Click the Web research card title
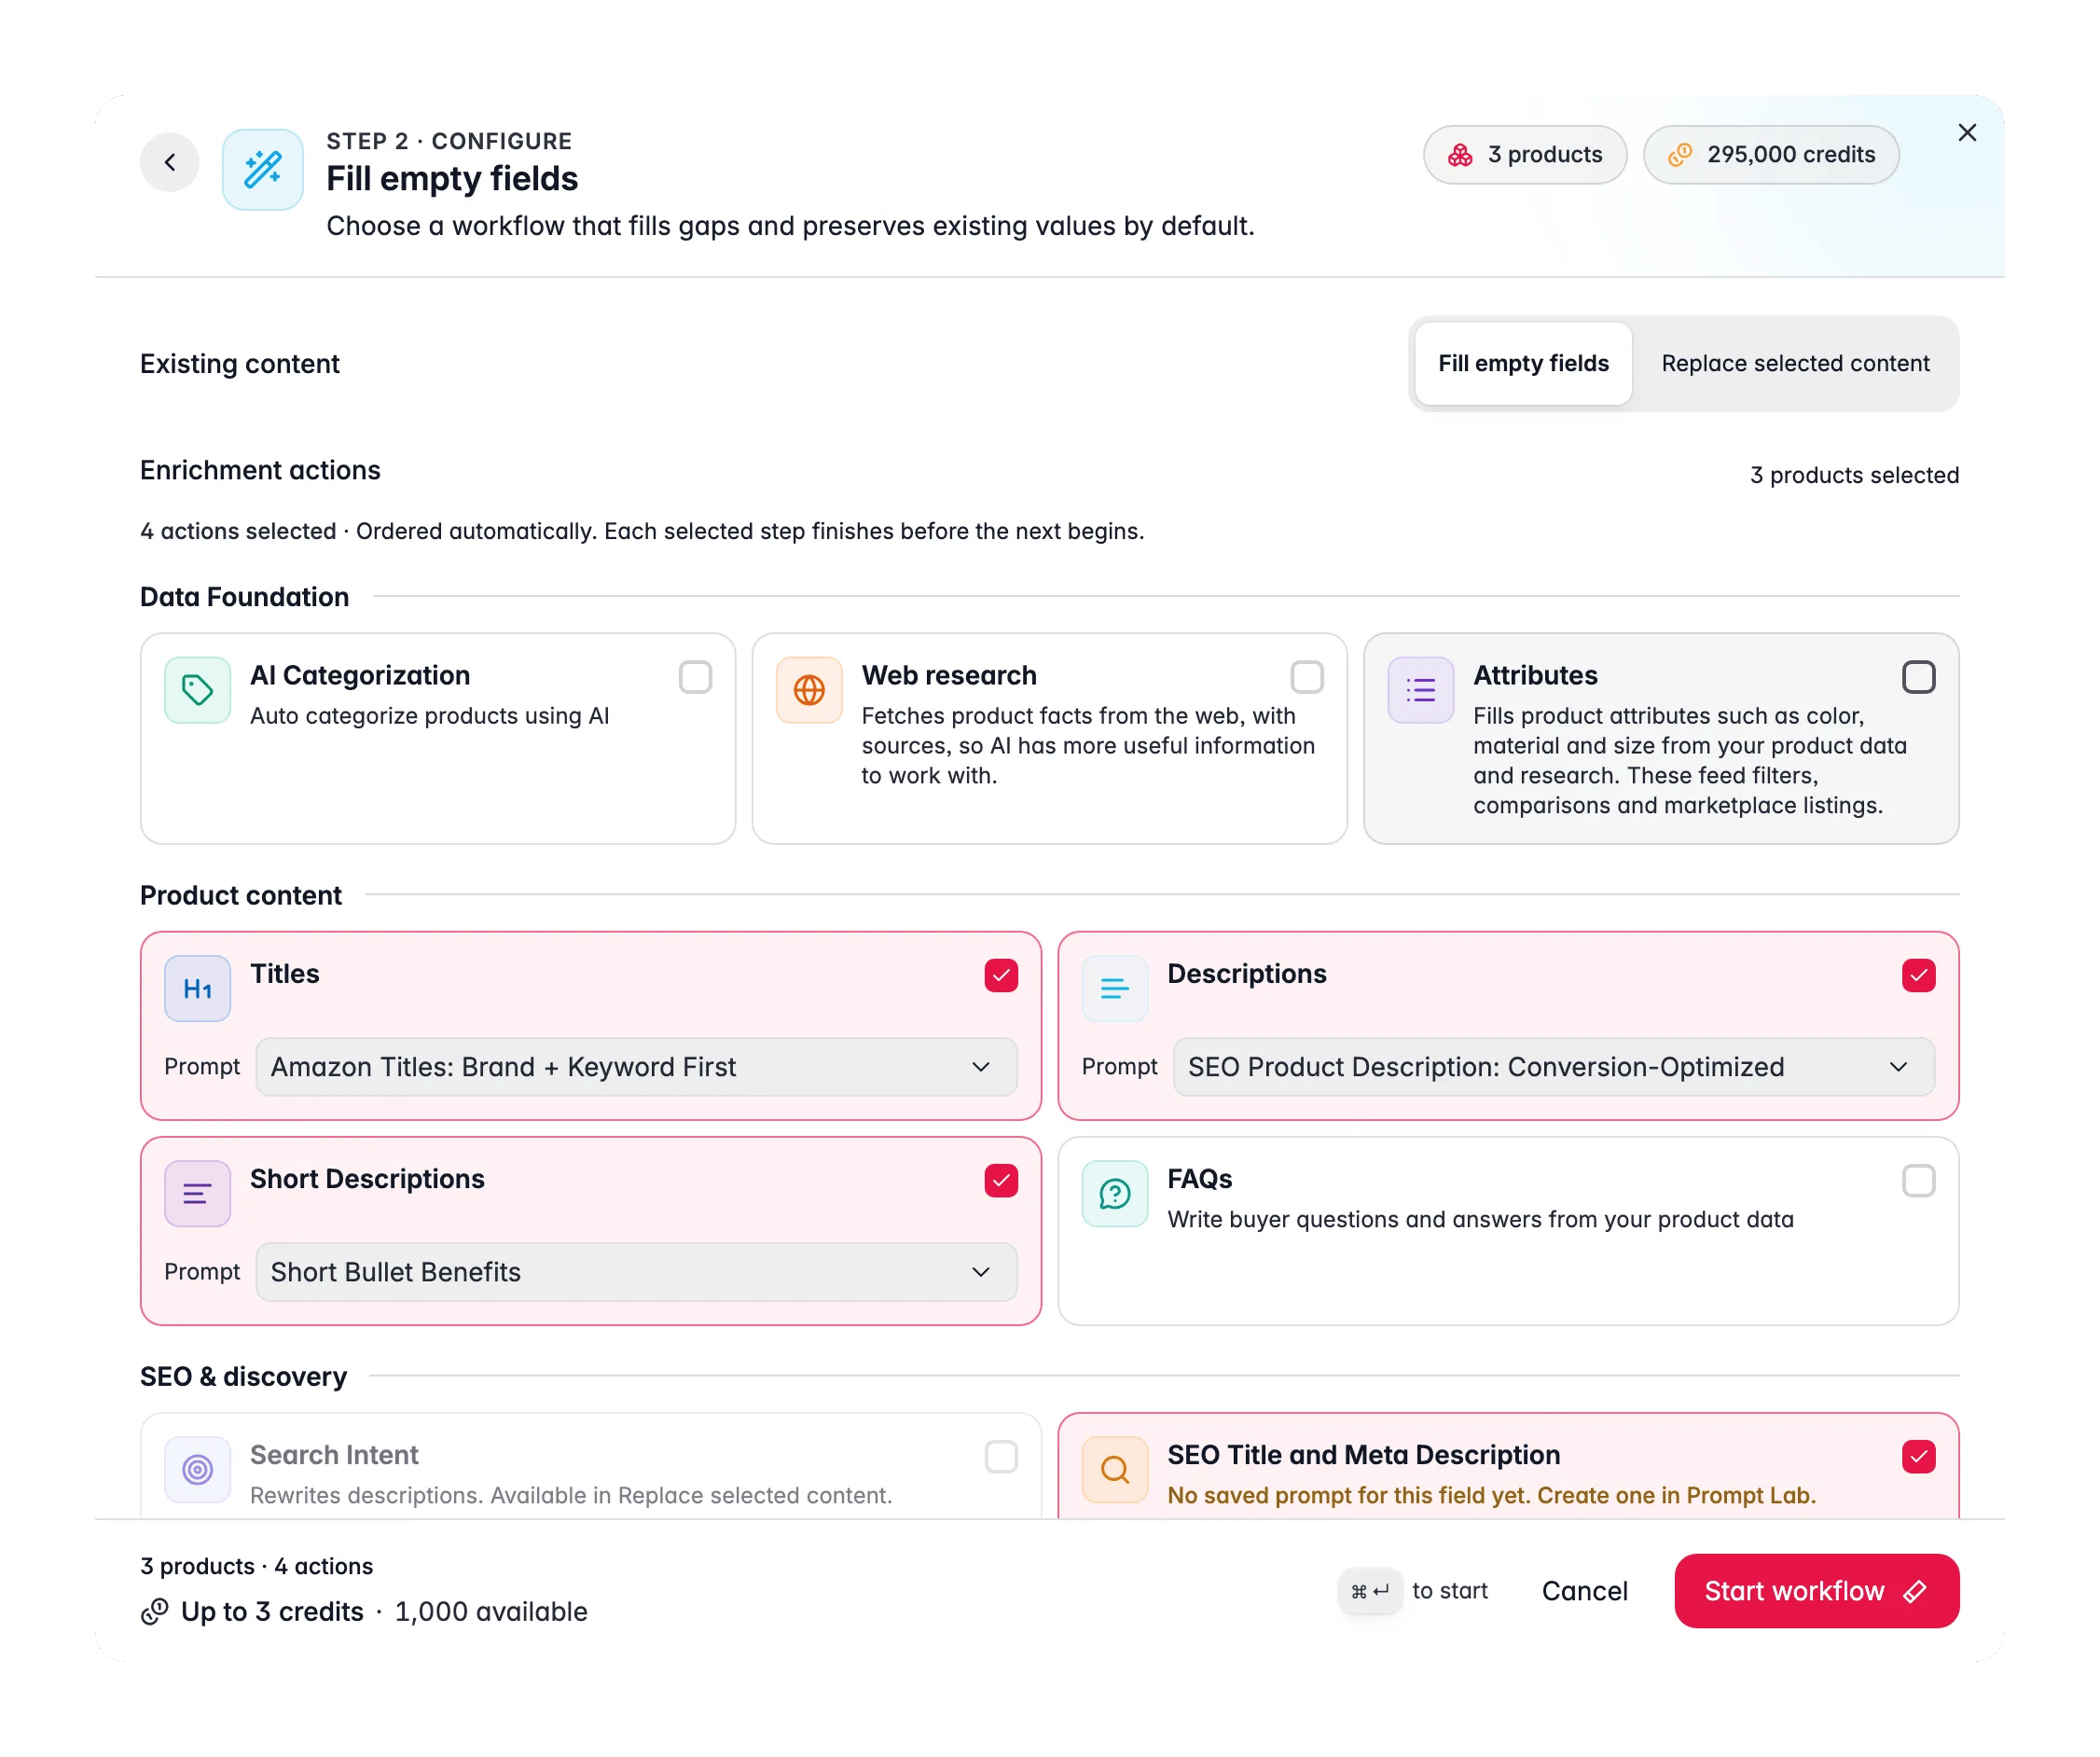2100x1757 pixels. 949,676
